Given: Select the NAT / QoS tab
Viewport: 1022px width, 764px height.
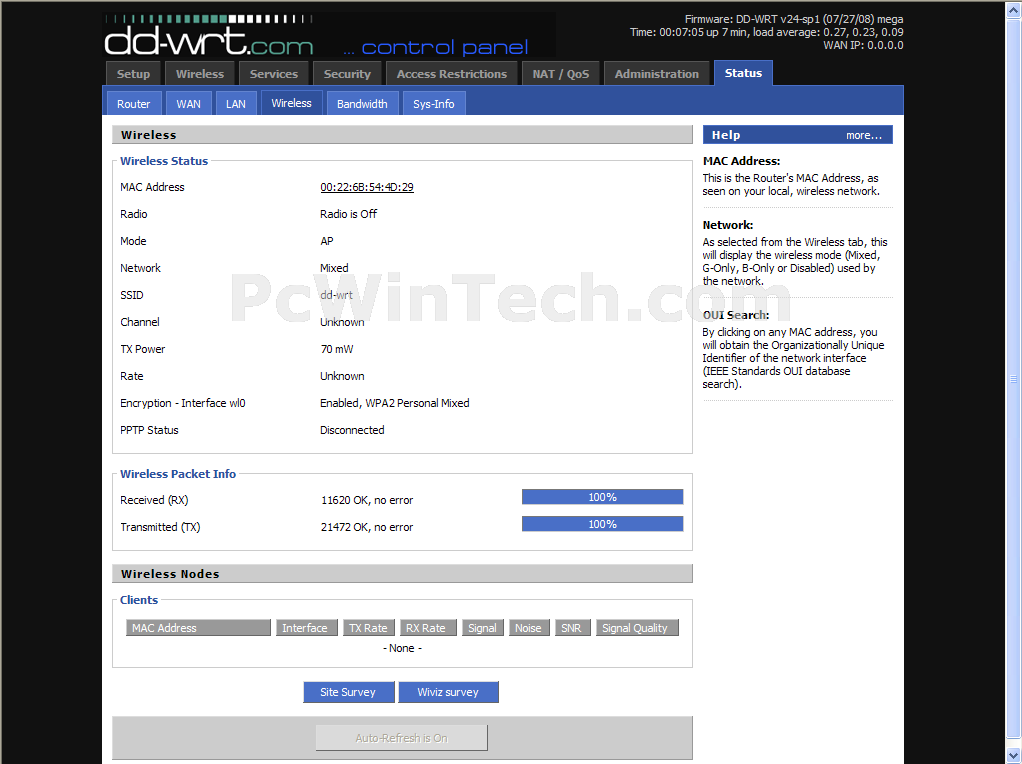Looking at the screenshot, I should click(561, 74).
